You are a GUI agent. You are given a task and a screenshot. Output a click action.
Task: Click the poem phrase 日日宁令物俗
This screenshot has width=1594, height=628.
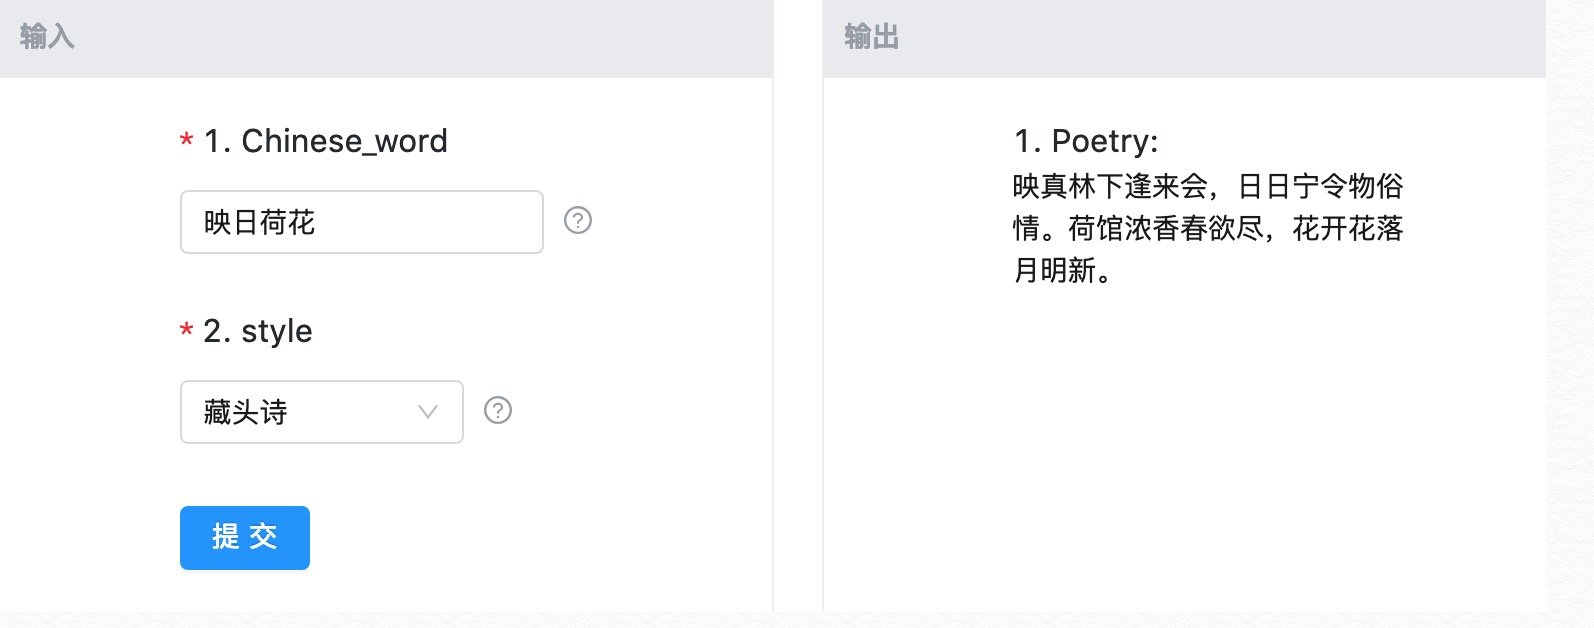coord(1320,187)
